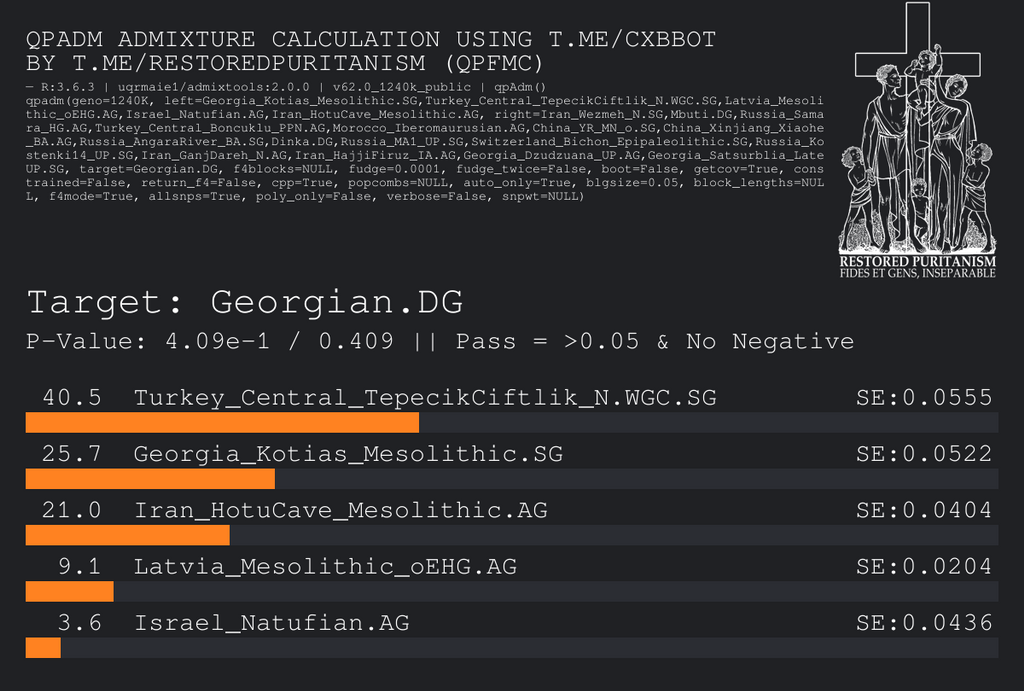Select the Turkey_Central_TepecikCiftlik_N.WGC.SG label

425,398
